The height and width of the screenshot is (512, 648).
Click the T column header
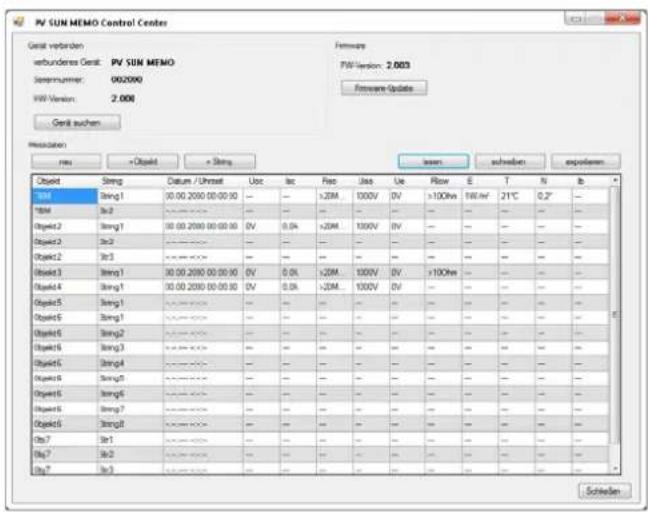(516, 181)
